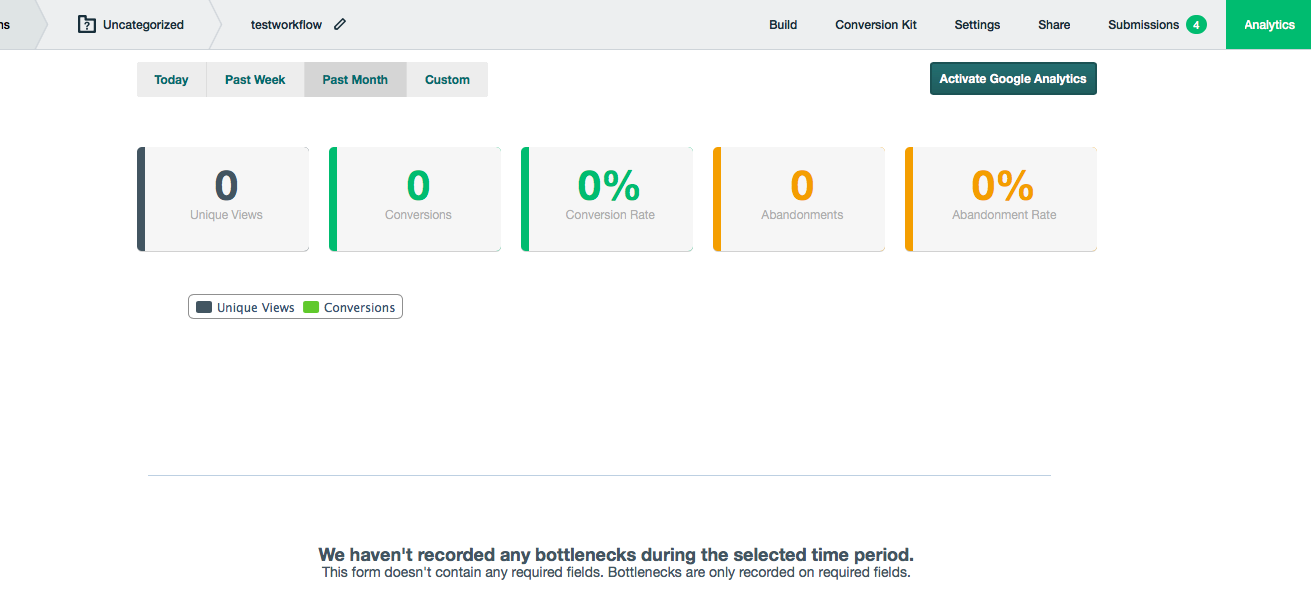Screen dimensions: 1311x601
Task: Select the Today time range
Action: [x=171, y=80]
